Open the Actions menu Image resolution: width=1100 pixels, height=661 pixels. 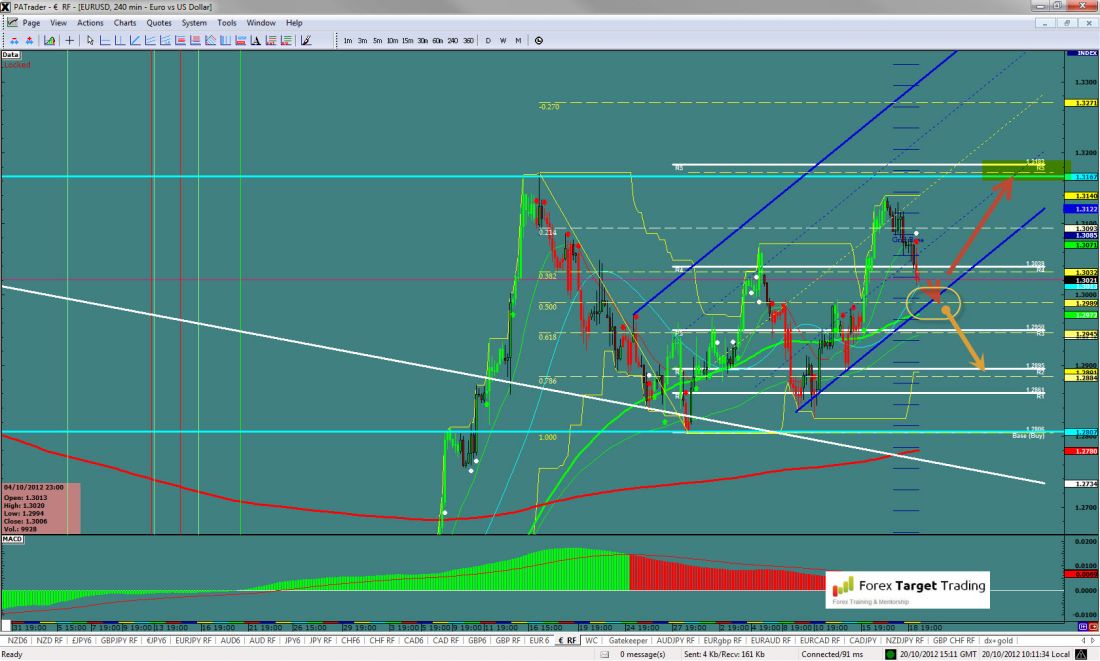[90, 22]
